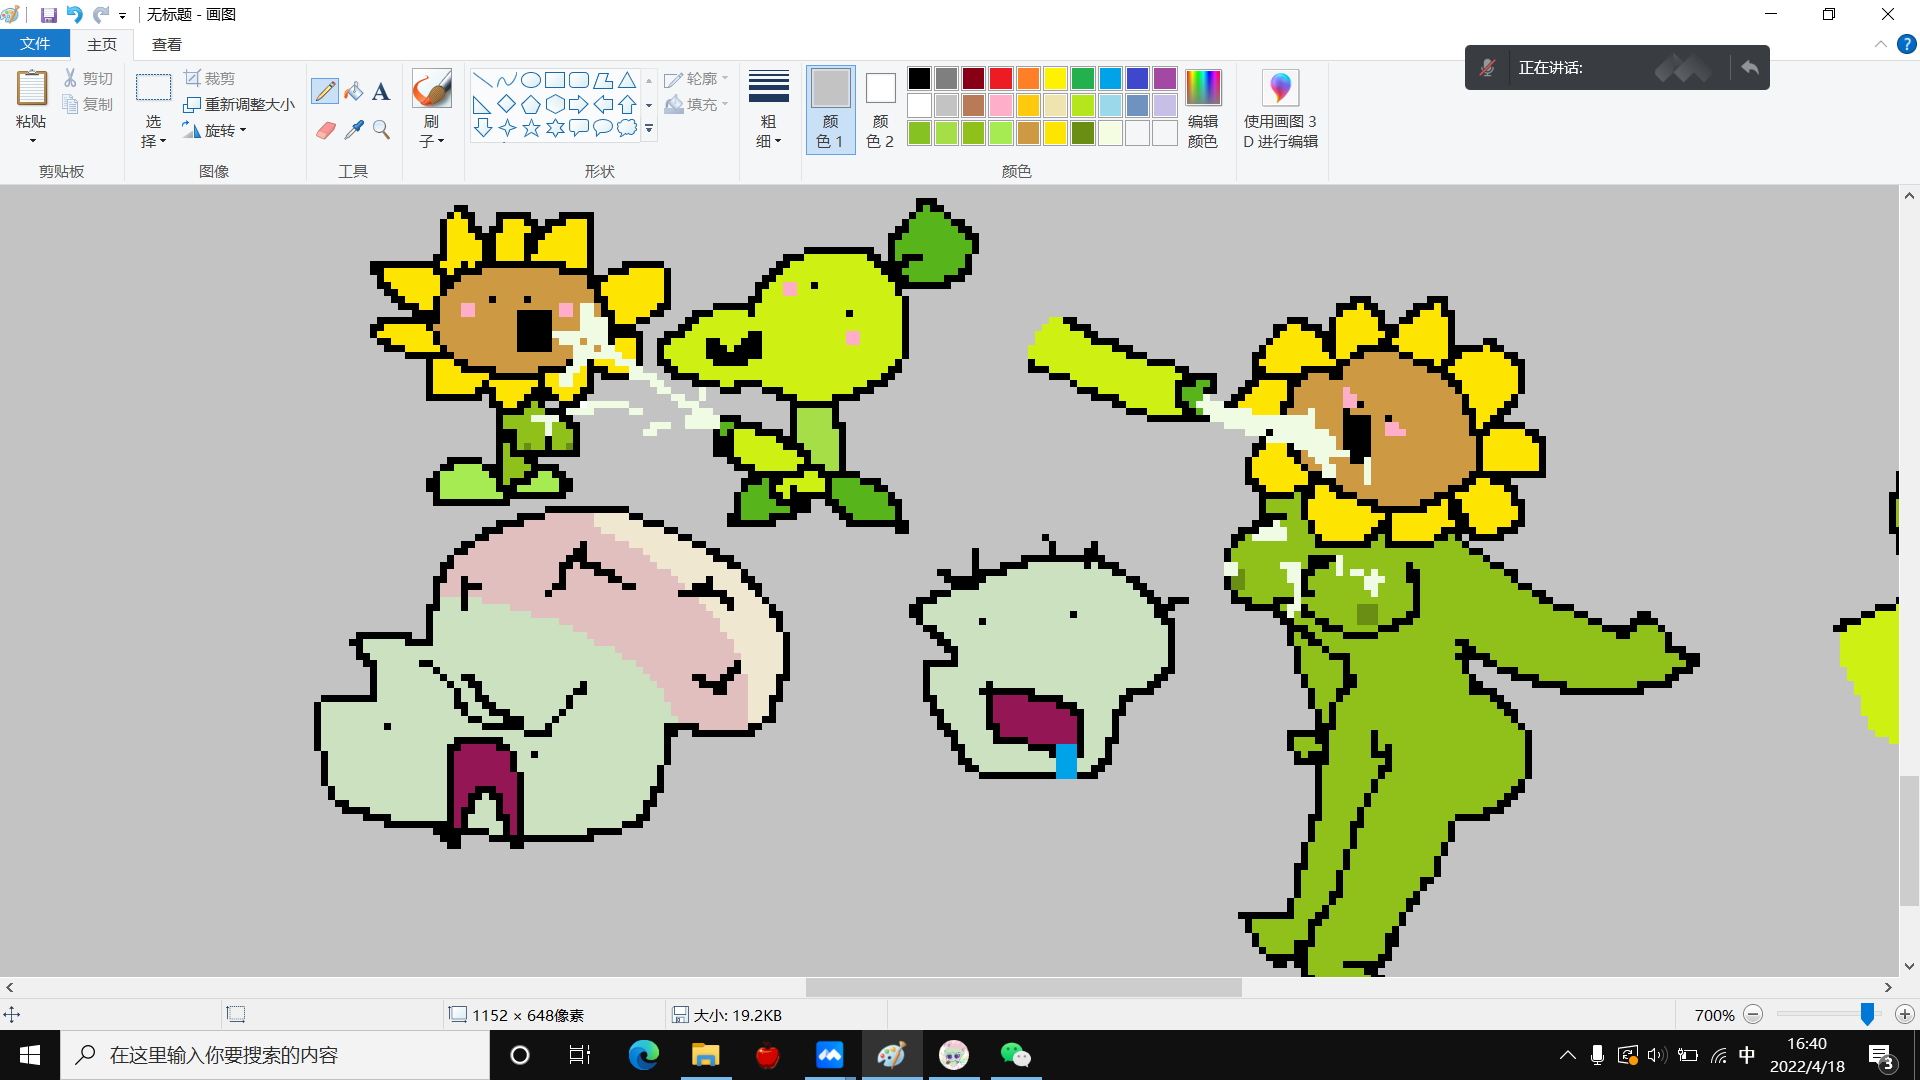Click Resize (重新调整大小) button

(240, 104)
